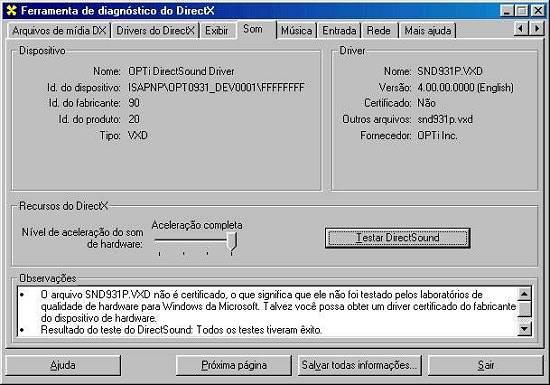Click the DirectX icon in the title bar
The image size is (550, 385).
click(x=12, y=11)
